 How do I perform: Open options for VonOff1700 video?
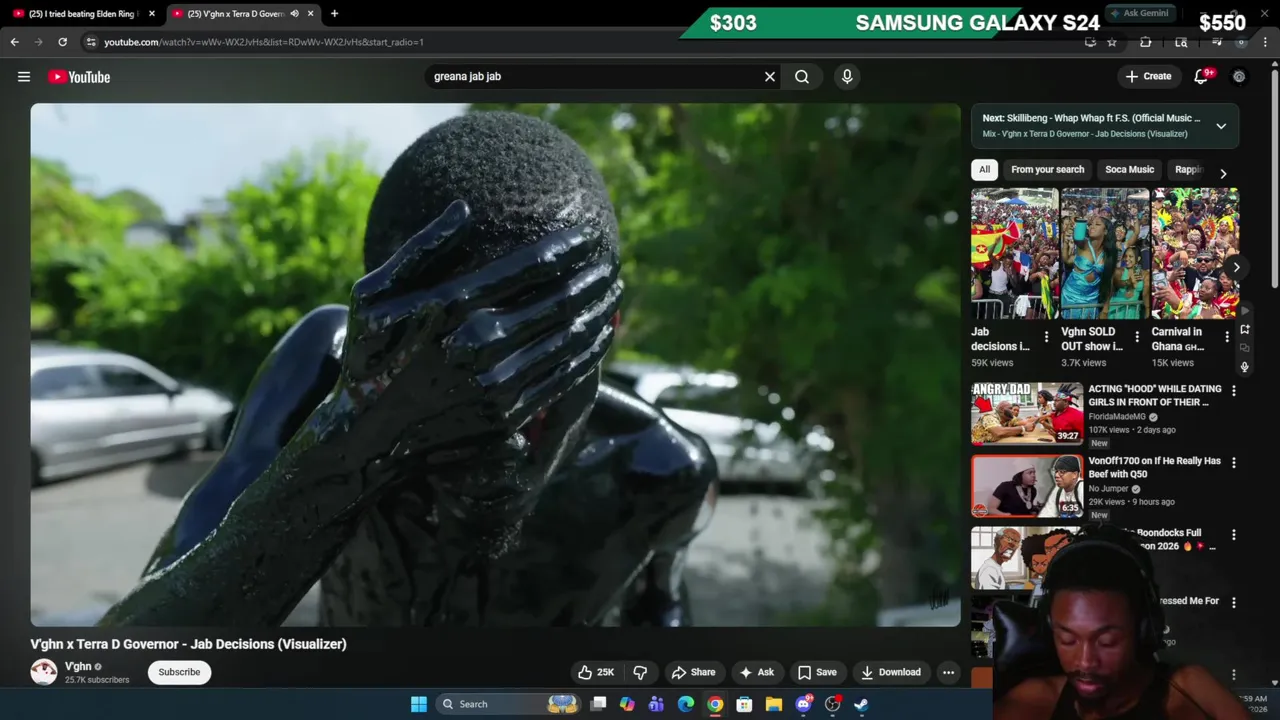pyautogui.click(x=1233, y=463)
